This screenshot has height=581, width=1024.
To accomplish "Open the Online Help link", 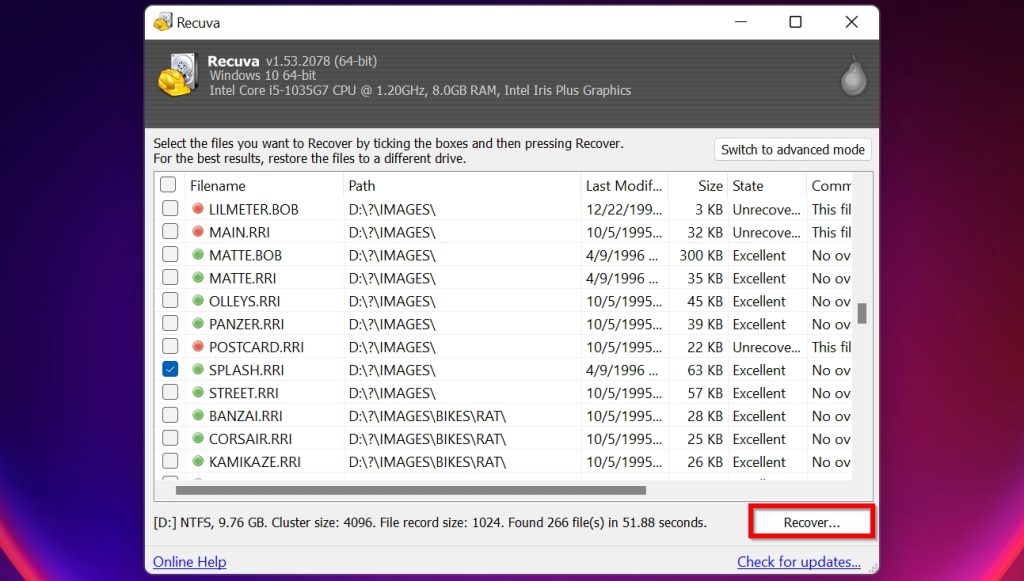I will [189, 562].
